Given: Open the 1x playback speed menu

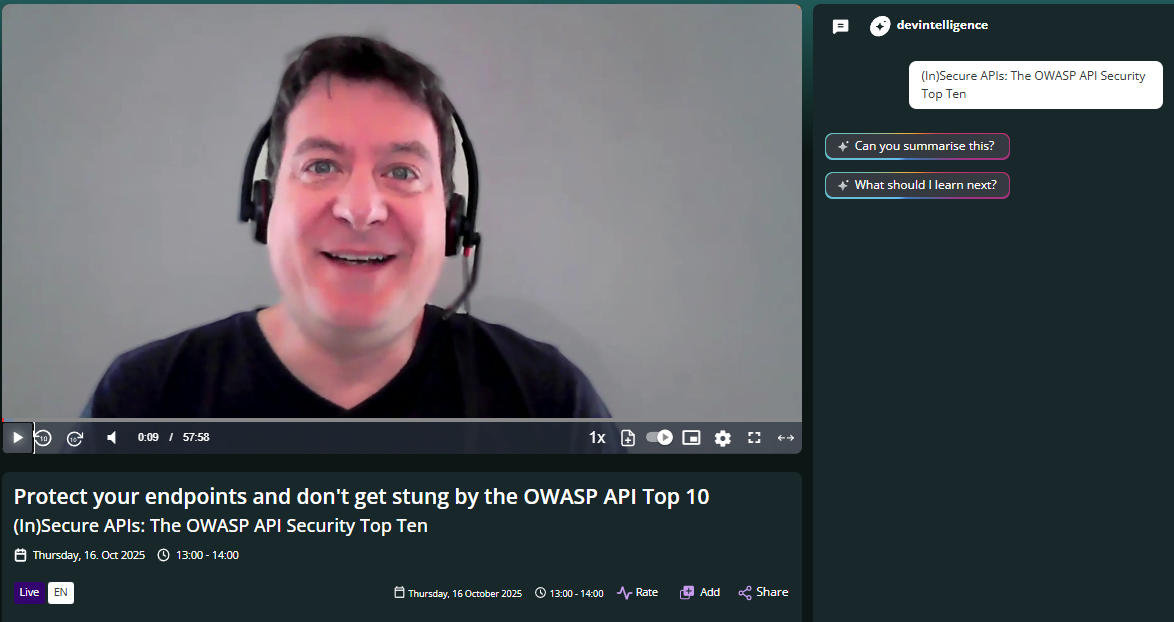Looking at the screenshot, I should tap(597, 437).
